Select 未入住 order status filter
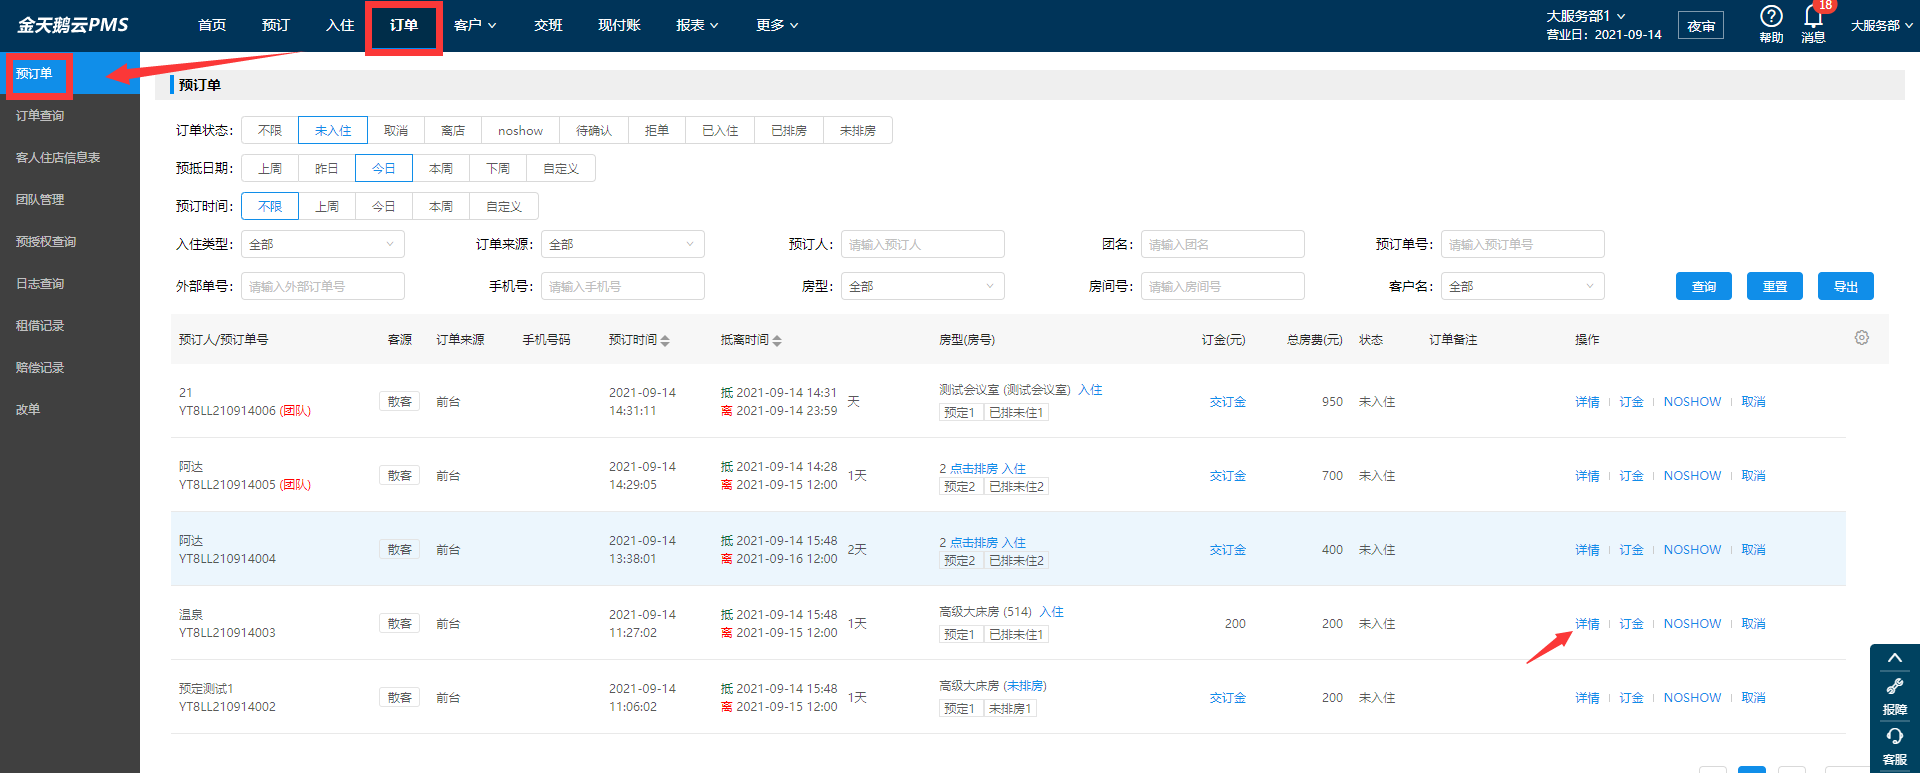 [333, 131]
